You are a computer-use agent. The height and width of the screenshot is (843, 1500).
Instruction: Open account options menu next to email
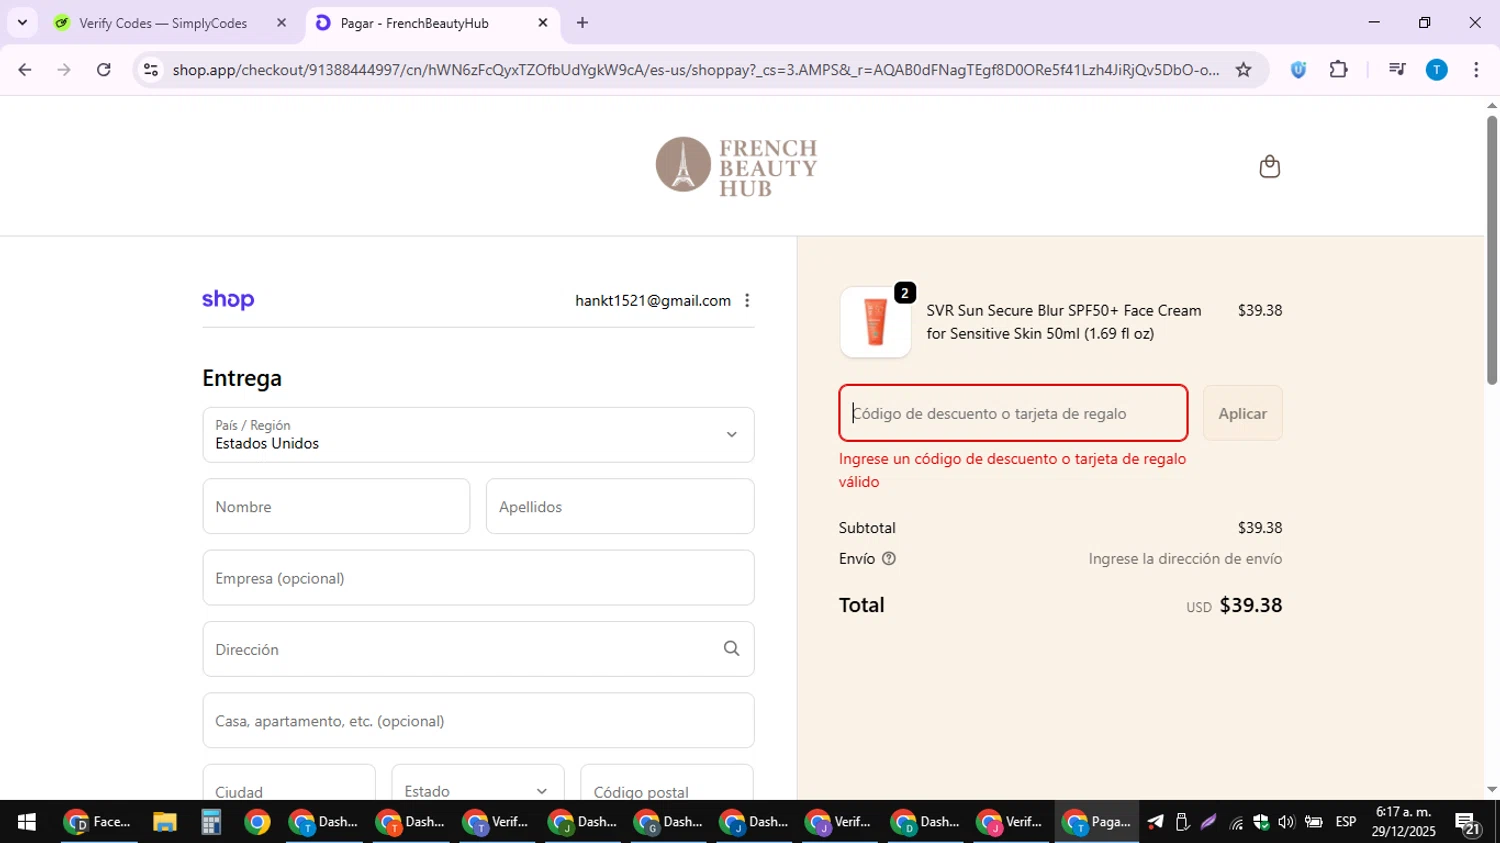(747, 300)
